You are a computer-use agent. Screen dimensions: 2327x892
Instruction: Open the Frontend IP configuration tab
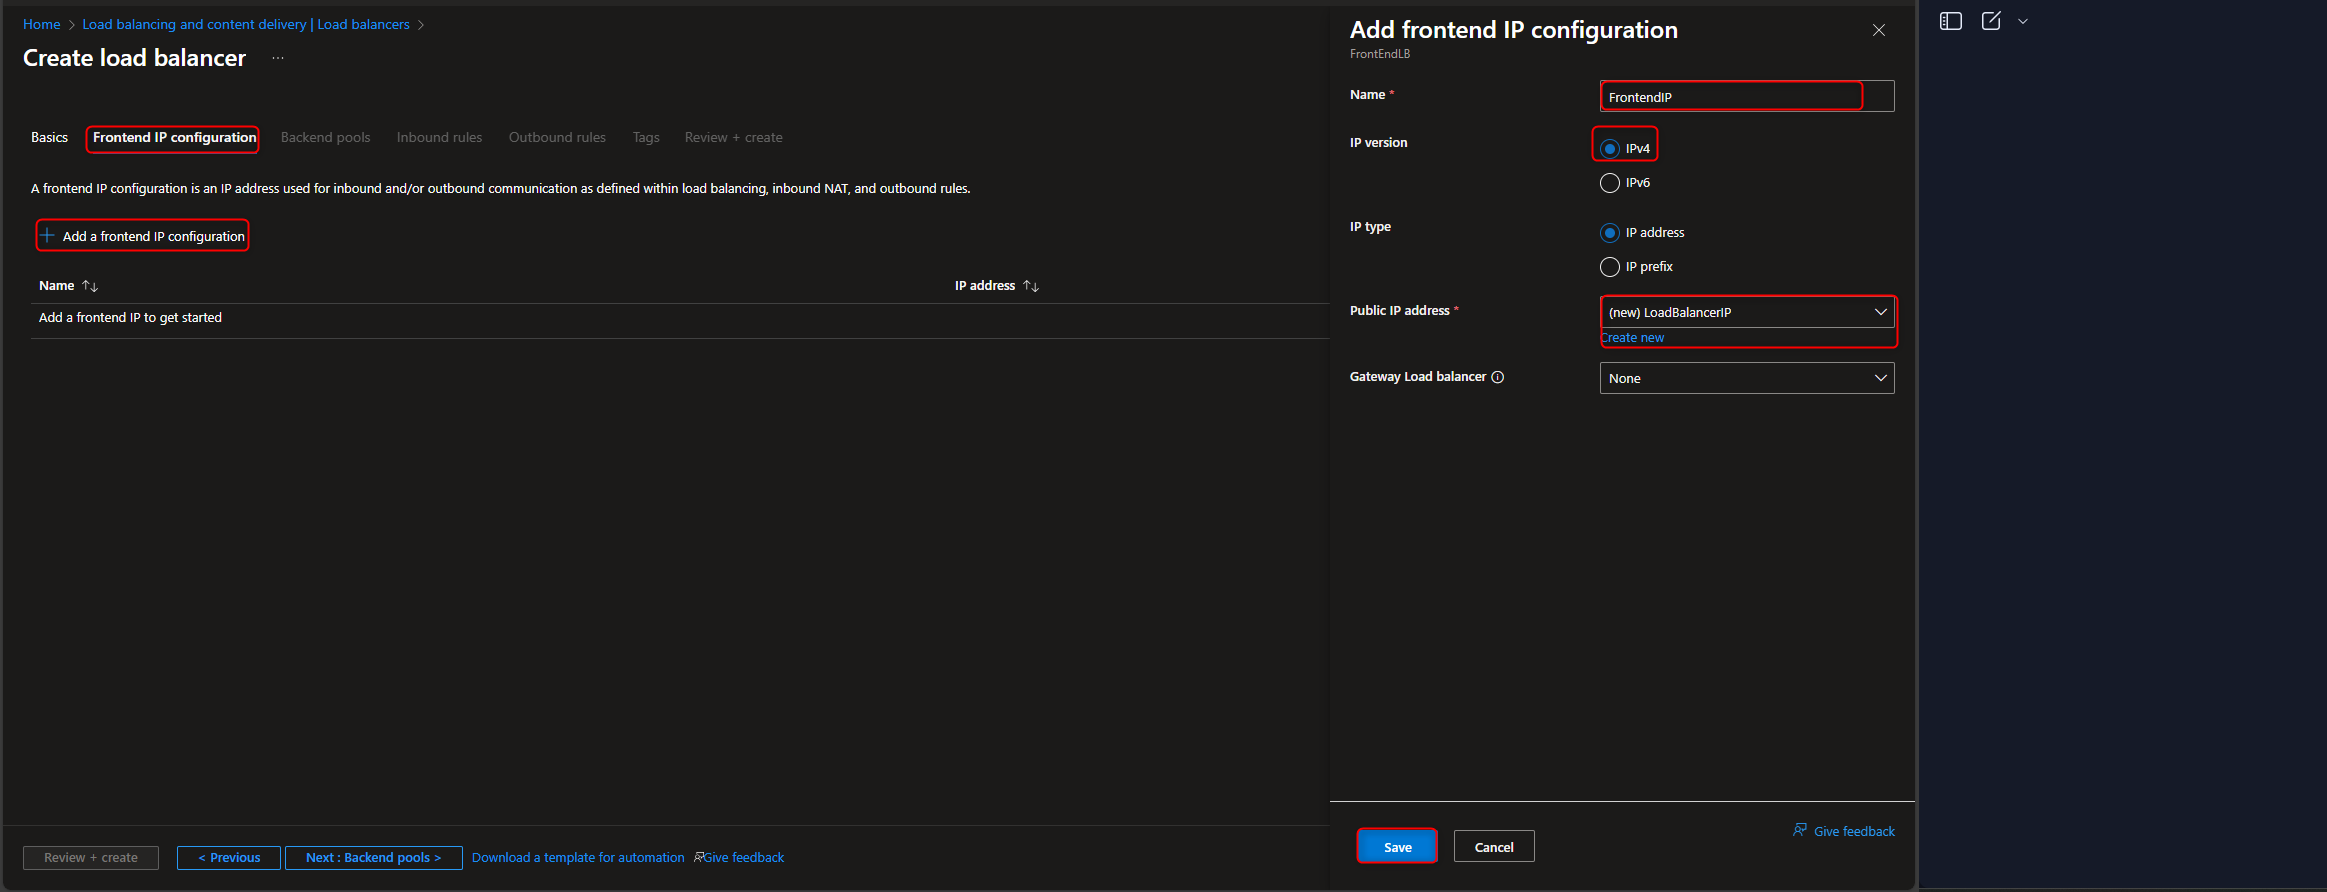[x=174, y=137]
